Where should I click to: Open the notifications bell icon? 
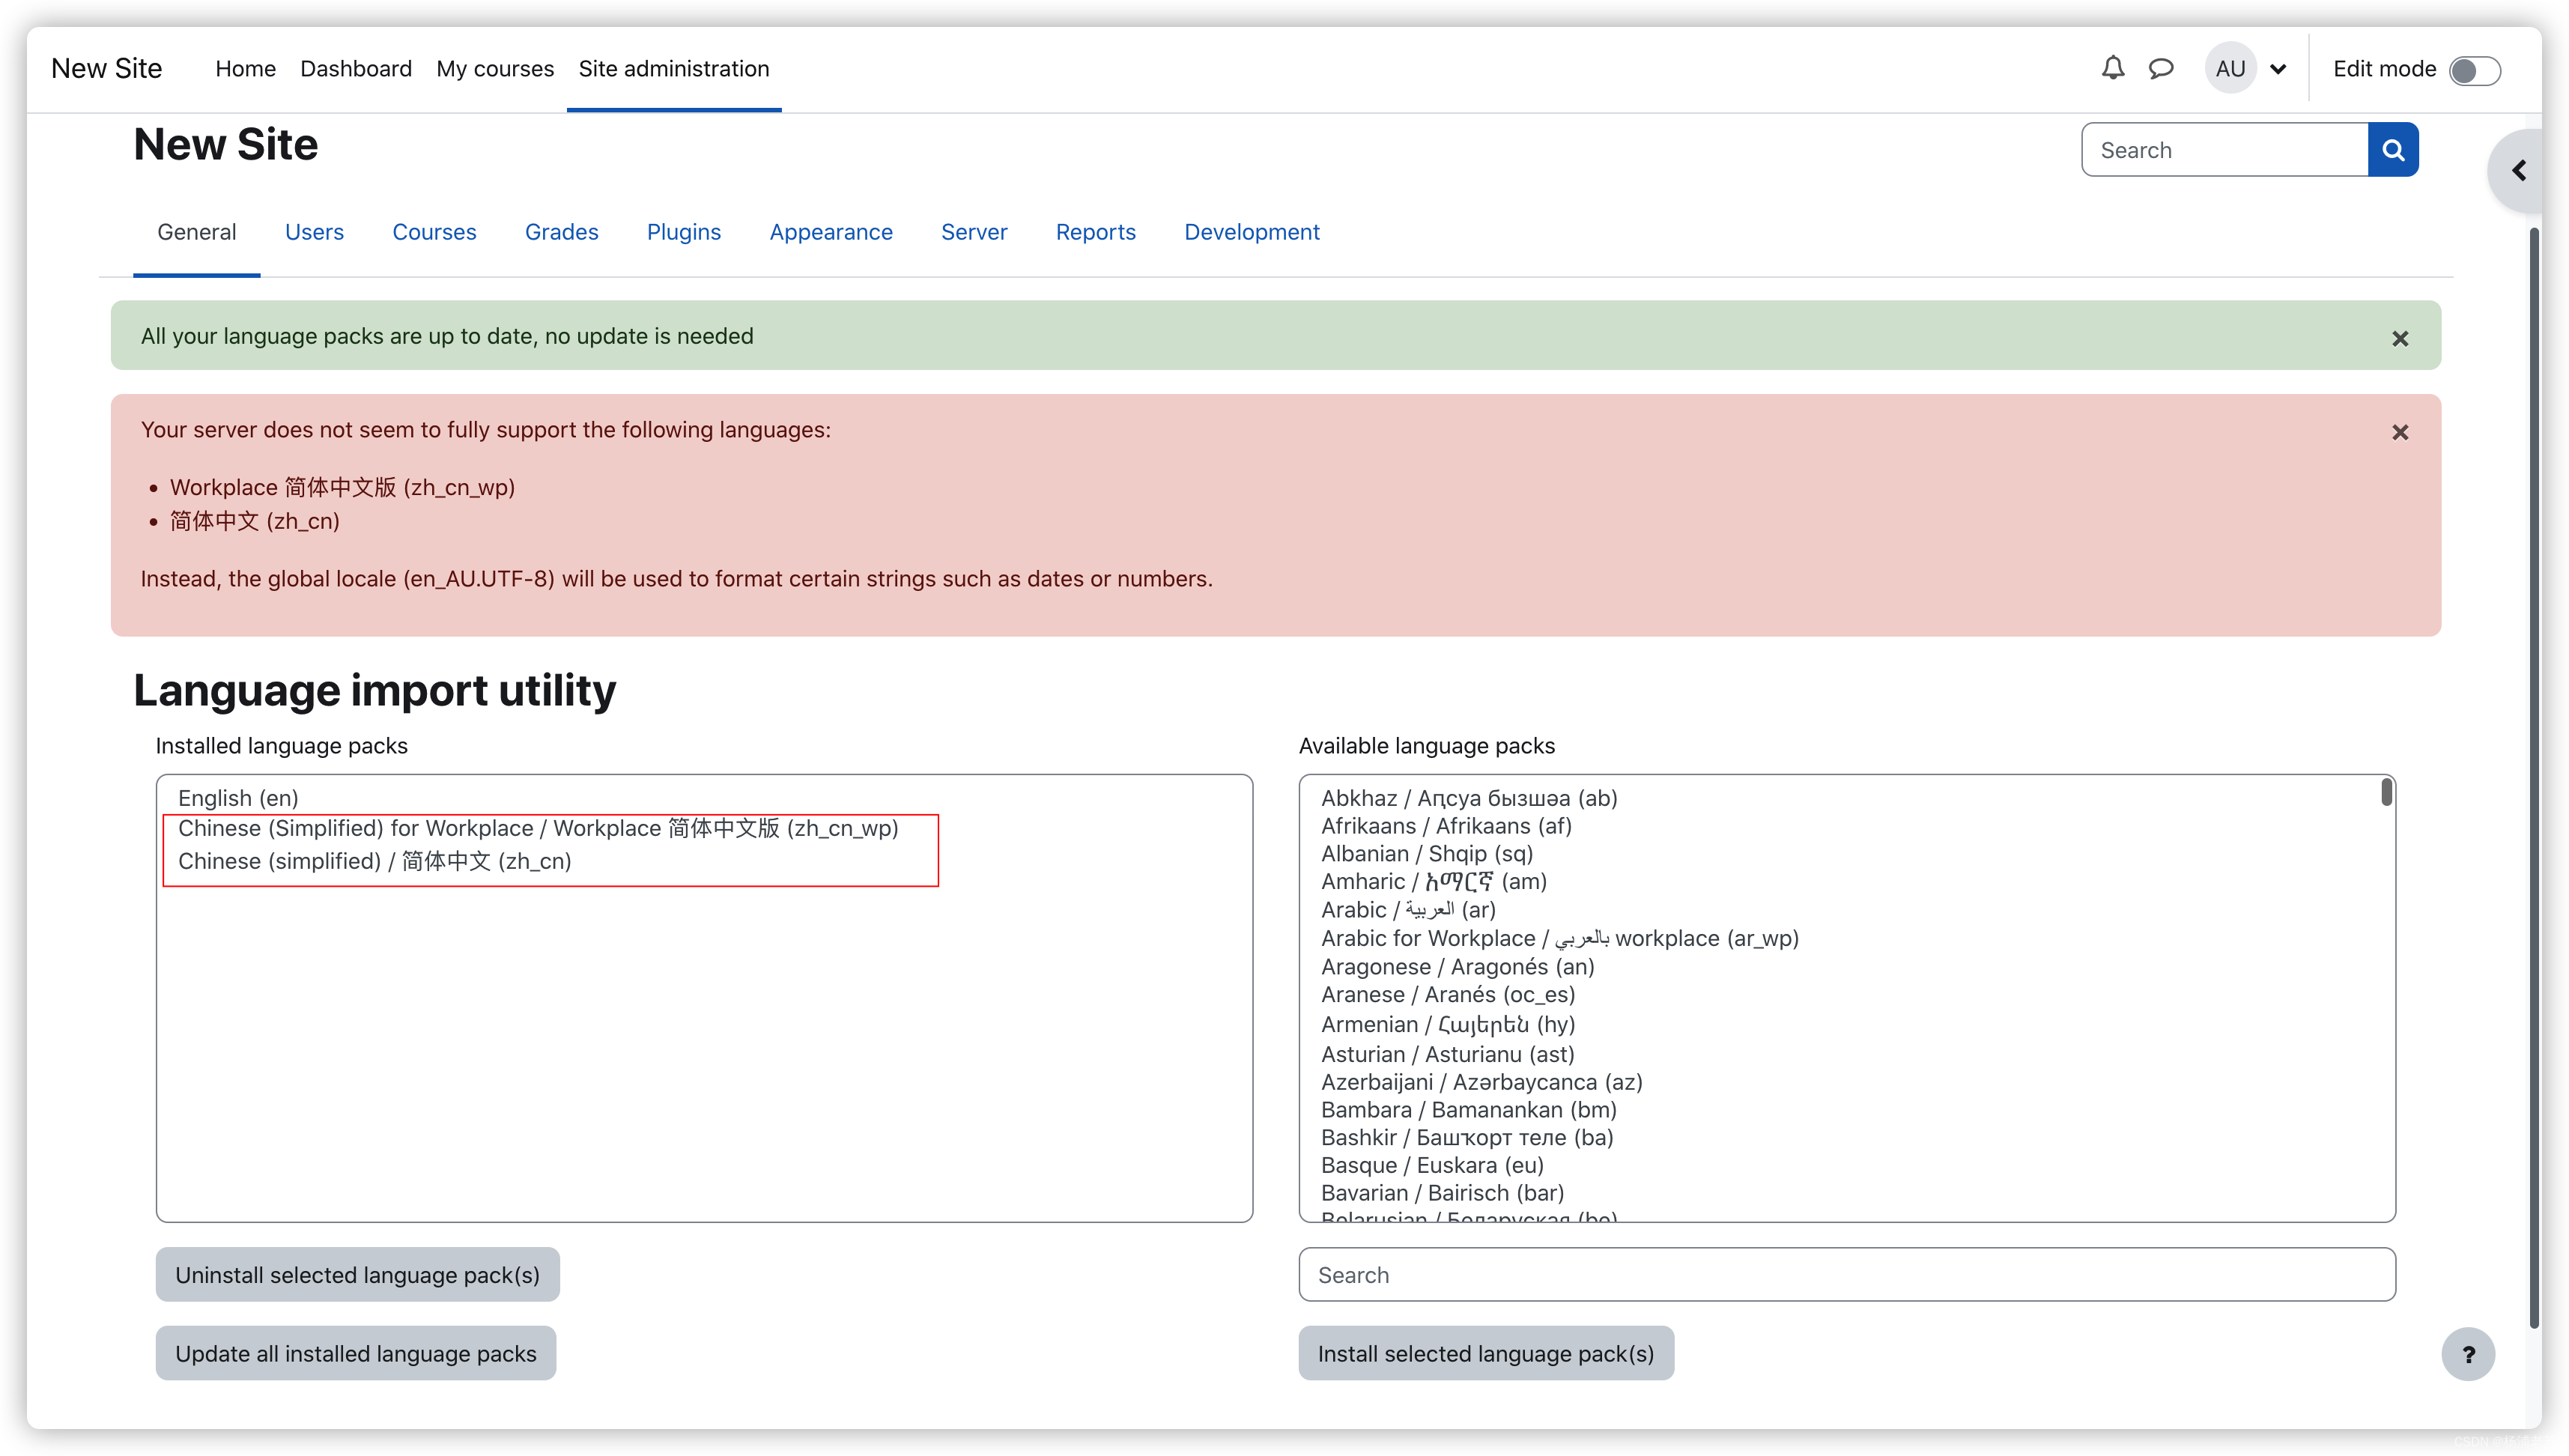pos(2112,68)
